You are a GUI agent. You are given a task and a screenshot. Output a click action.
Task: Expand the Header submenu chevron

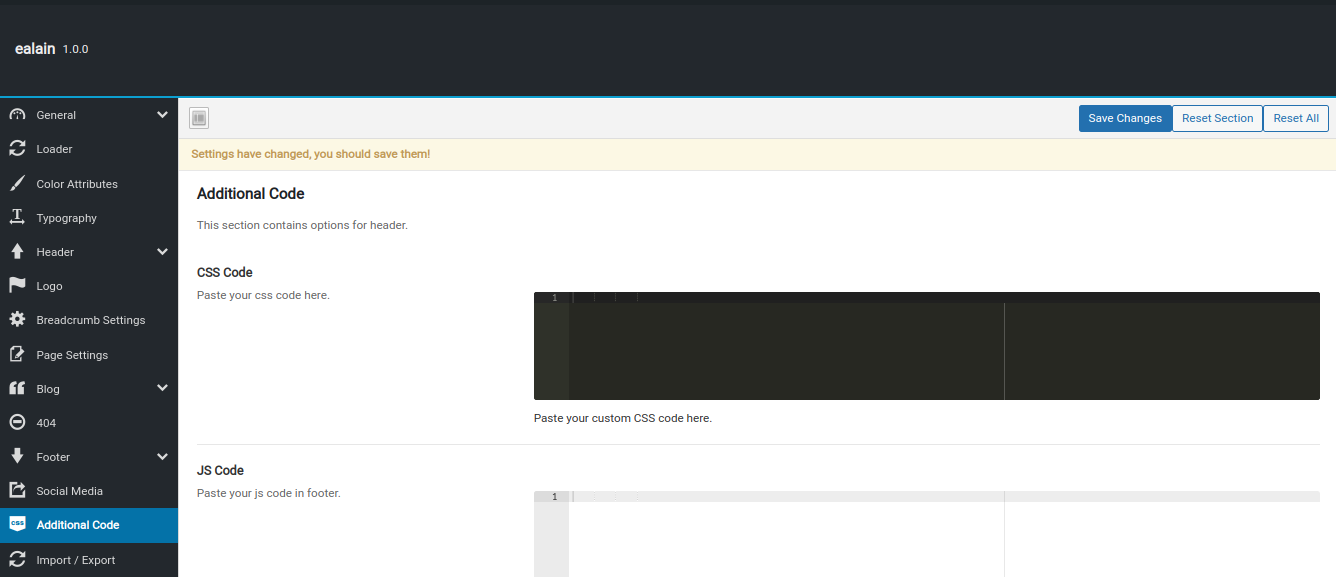[162, 252]
